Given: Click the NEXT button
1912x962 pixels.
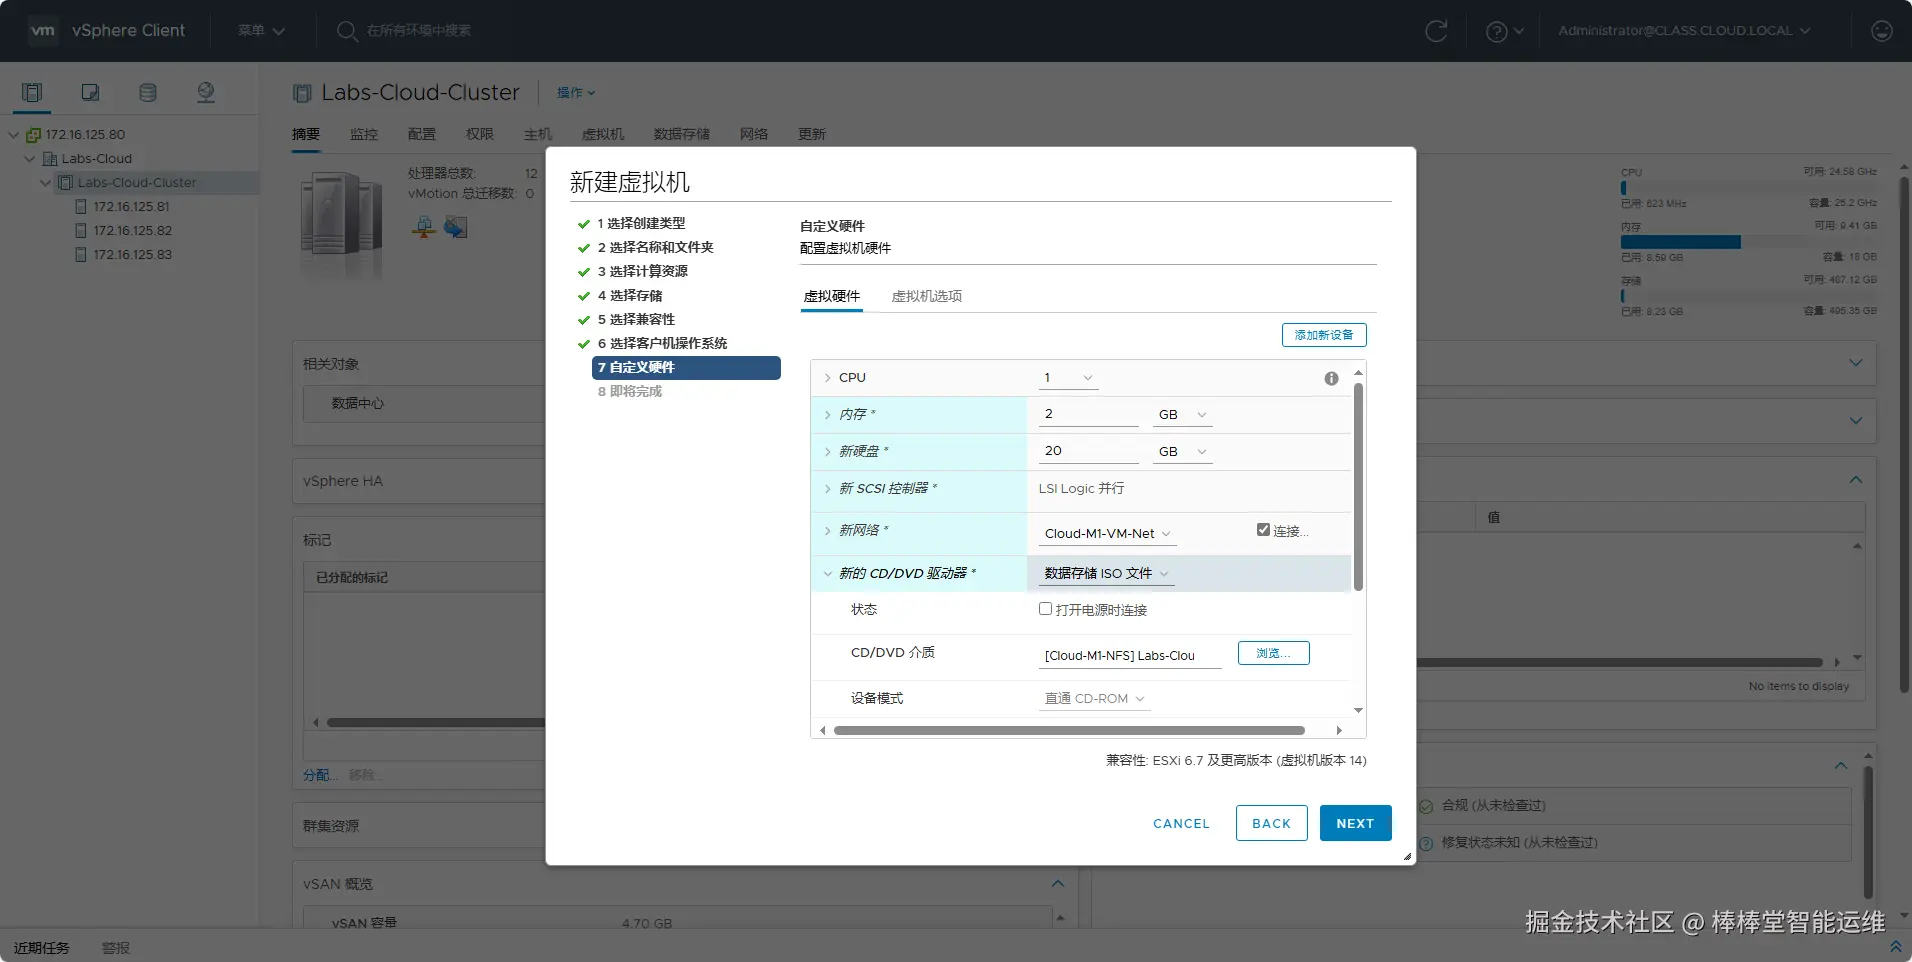Looking at the screenshot, I should (1356, 823).
